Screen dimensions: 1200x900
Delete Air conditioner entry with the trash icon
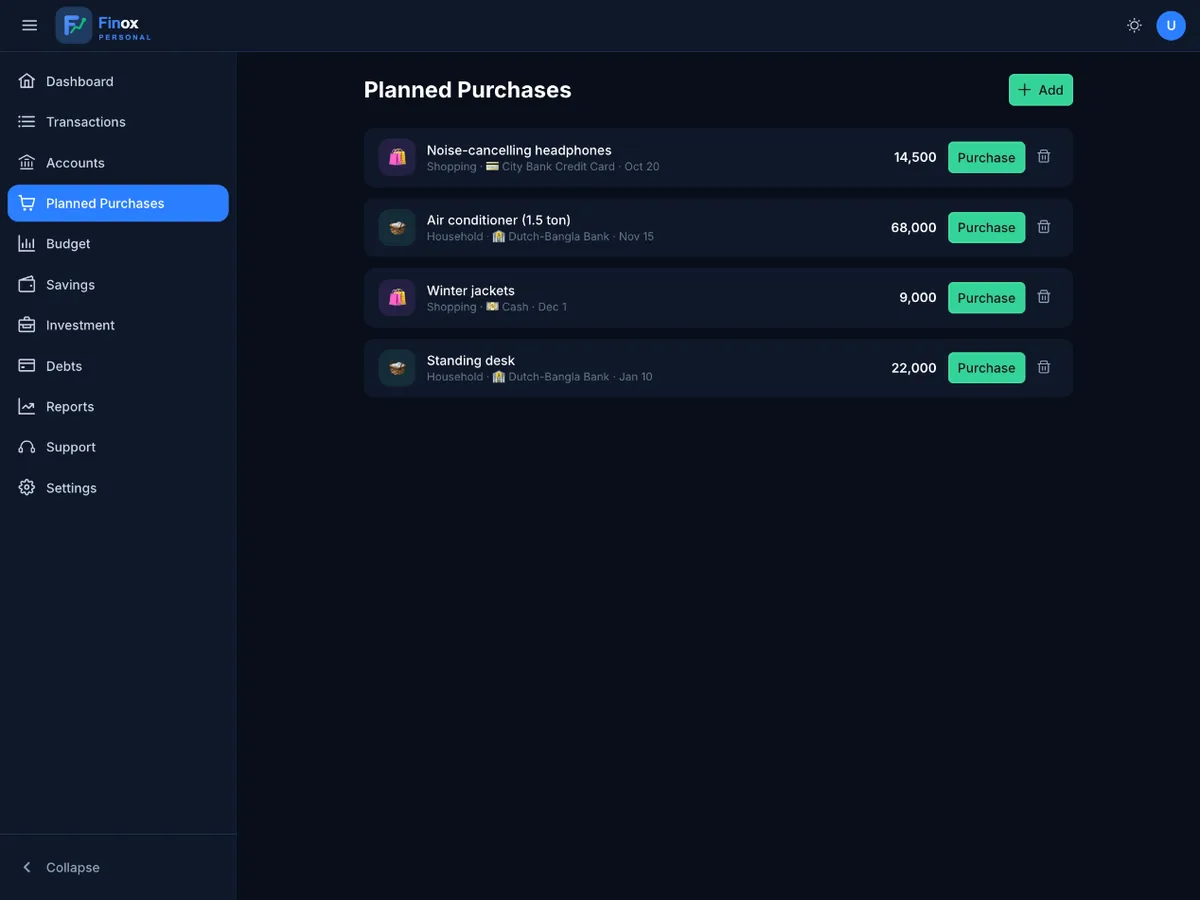pos(1044,227)
